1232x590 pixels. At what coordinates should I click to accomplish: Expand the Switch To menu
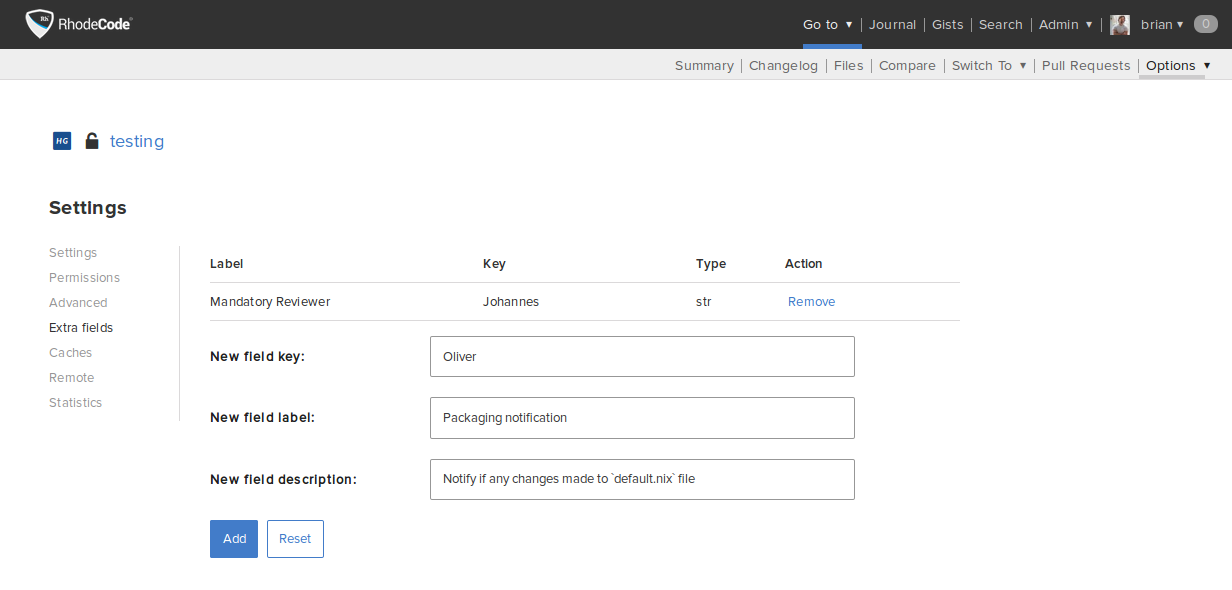point(988,66)
